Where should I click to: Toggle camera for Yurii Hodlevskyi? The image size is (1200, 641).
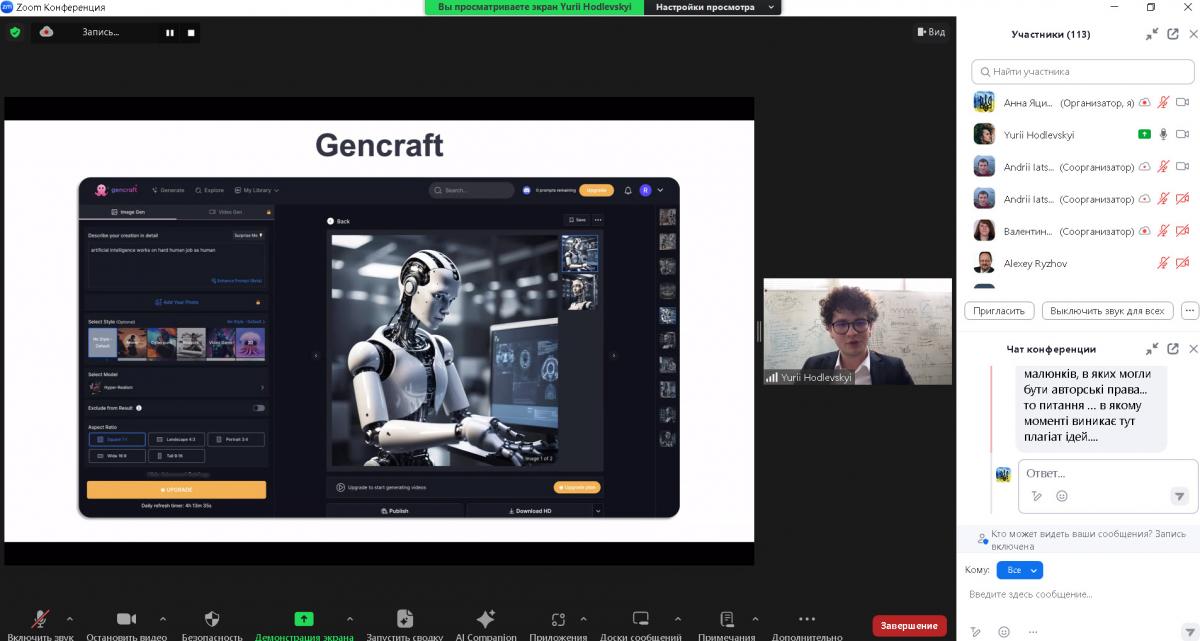(x=1182, y=135)
